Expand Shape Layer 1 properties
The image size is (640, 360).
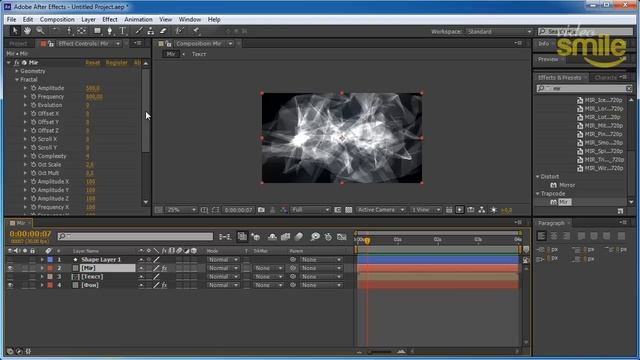pos(42,260)
